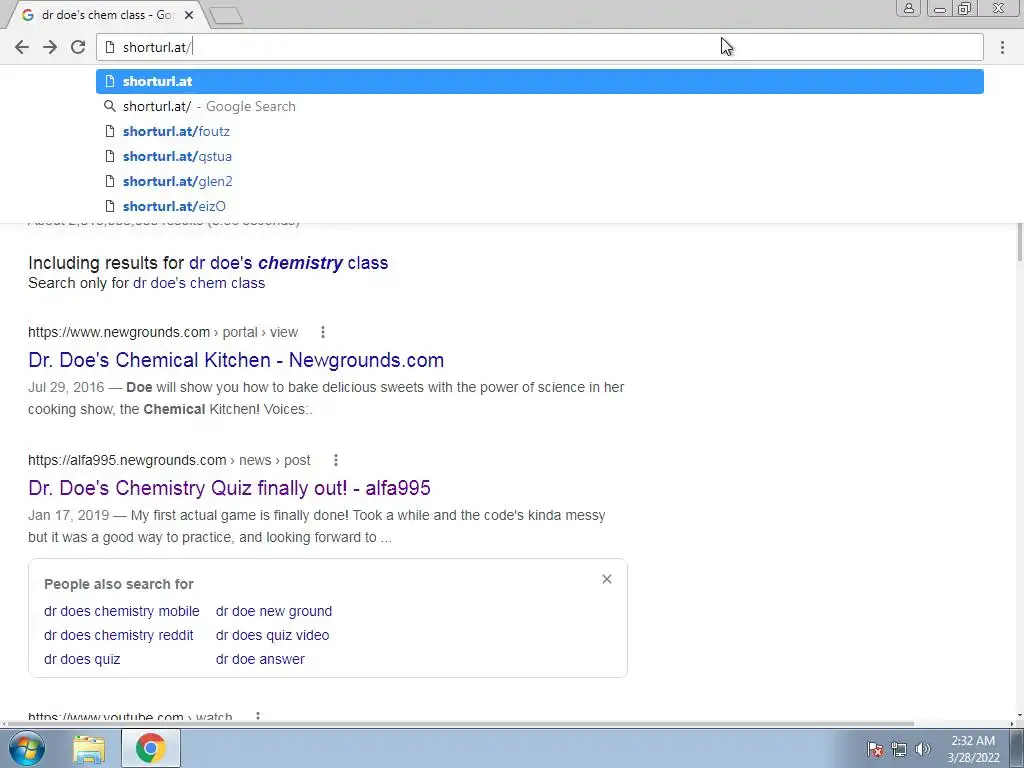Screen dimensions: 1024x768
Task: Open the Windows Start menu orb
Action: coord(26,748)
